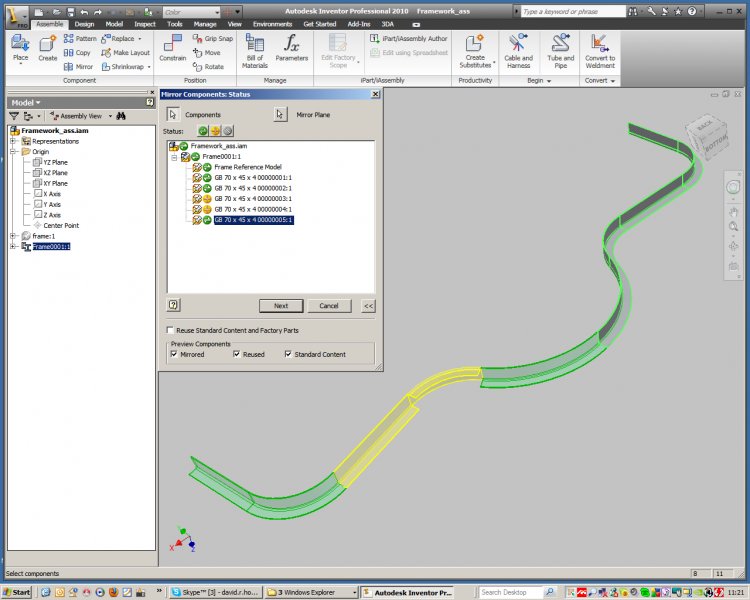
Task: Open Bill of Materials
Action: click(254, 51)
